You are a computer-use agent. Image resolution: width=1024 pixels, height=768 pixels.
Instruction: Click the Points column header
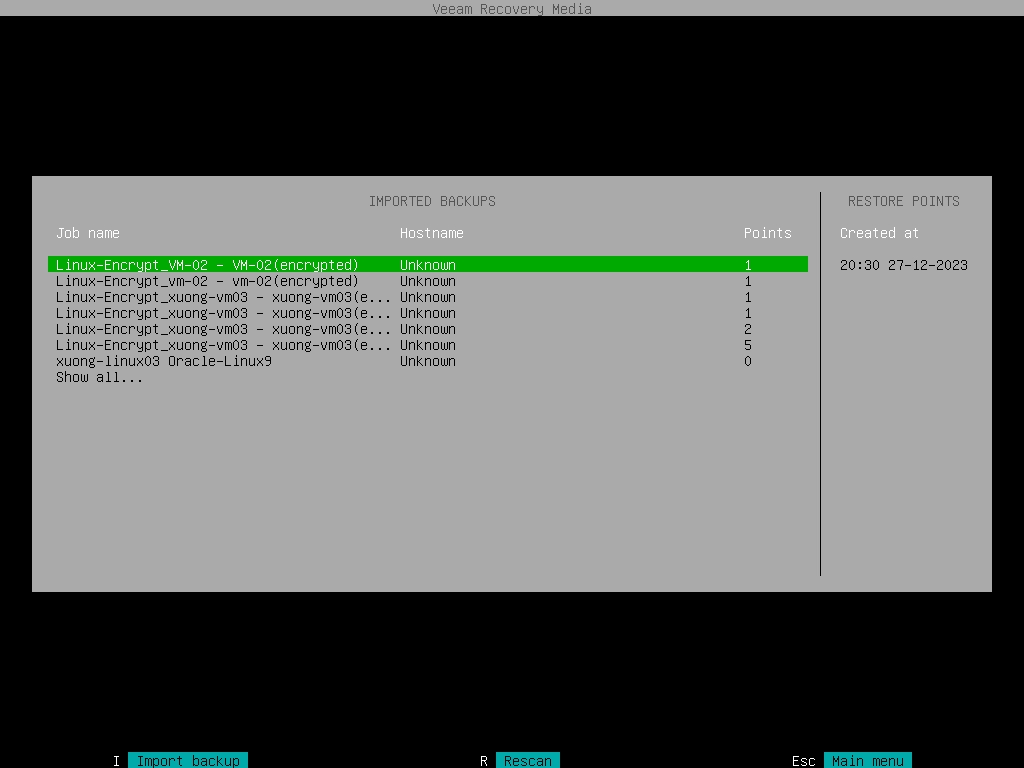[x=767, y=233]
